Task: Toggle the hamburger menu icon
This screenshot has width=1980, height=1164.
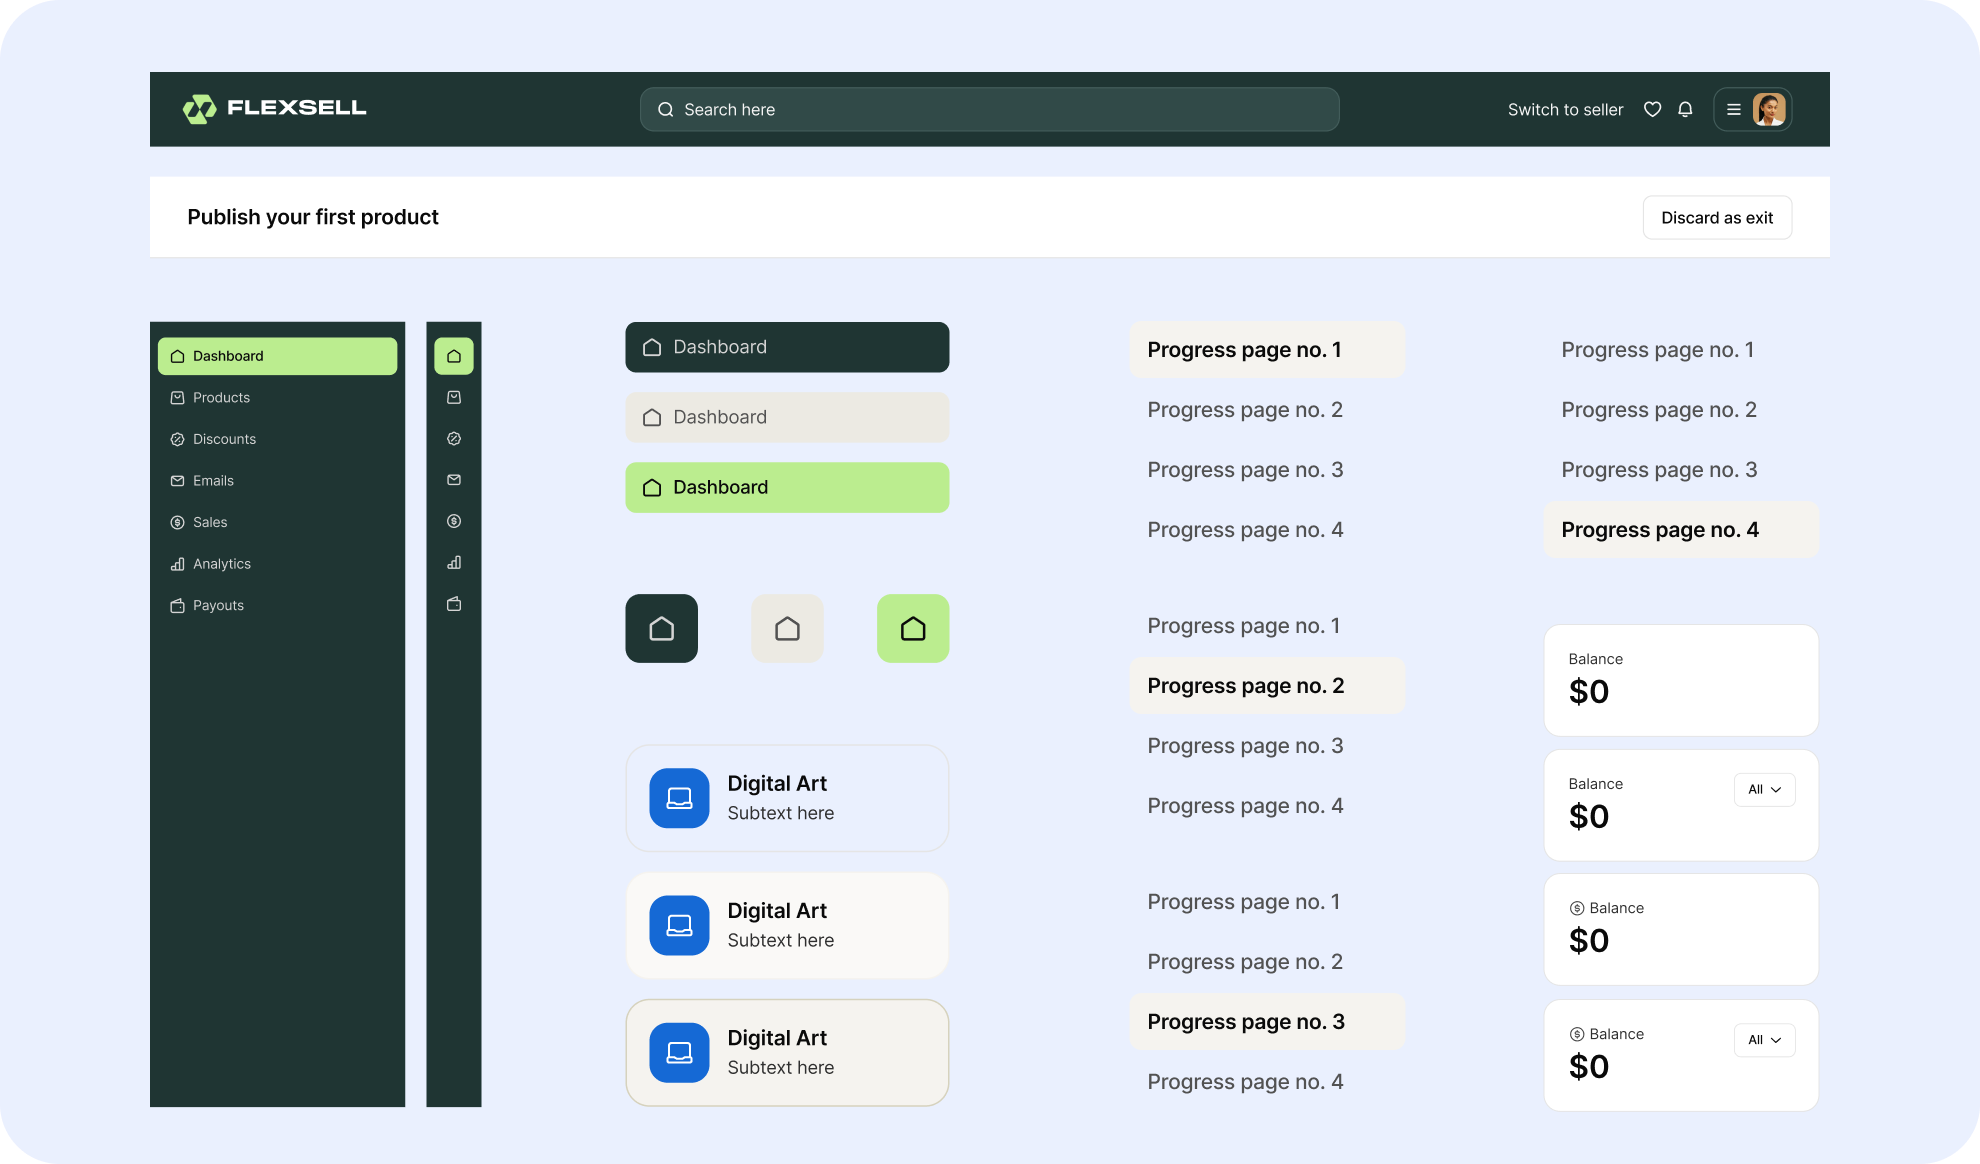Action: 1733,109
